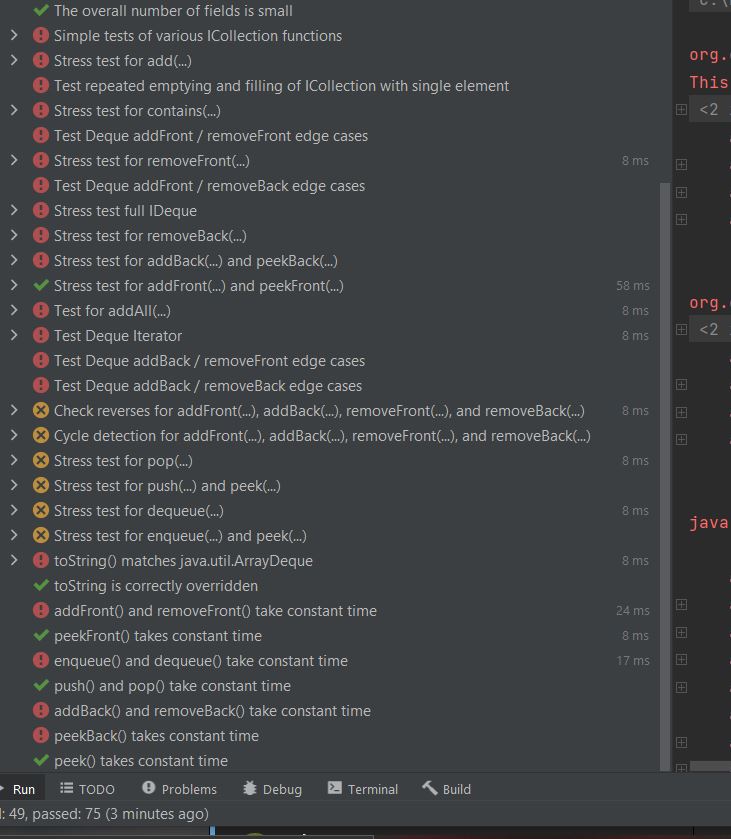731x839 pixels.
Task: Expand 'Simple tests of various ICollection functions' node
Action: click(x=14, y=36)
